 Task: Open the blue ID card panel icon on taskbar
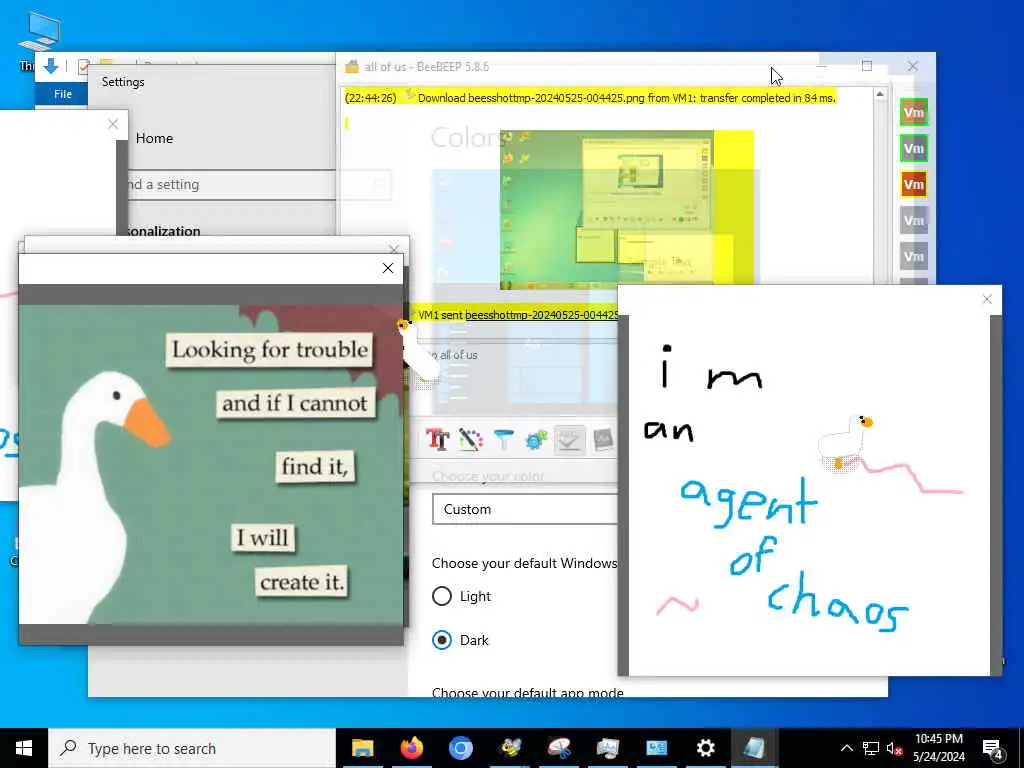[x=656, y=748]
